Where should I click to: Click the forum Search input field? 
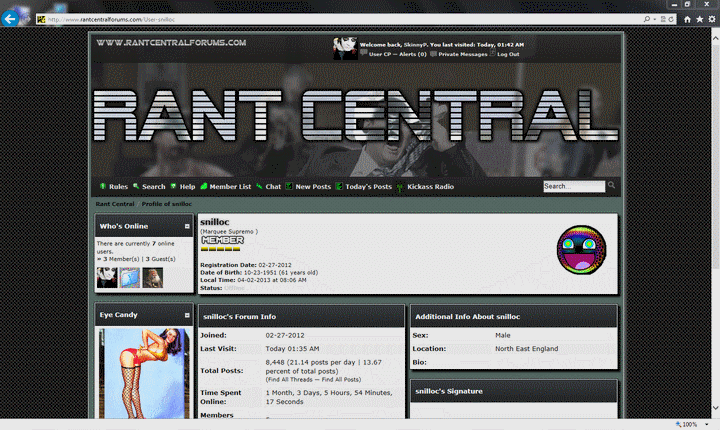point(574,186)
